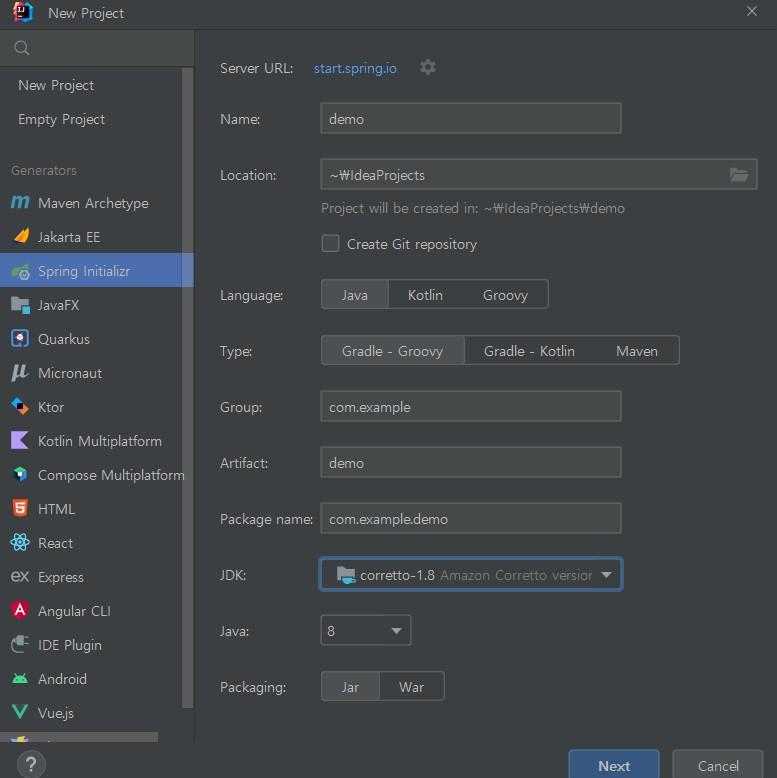Open the Java version dropdown

click(366, 631)
